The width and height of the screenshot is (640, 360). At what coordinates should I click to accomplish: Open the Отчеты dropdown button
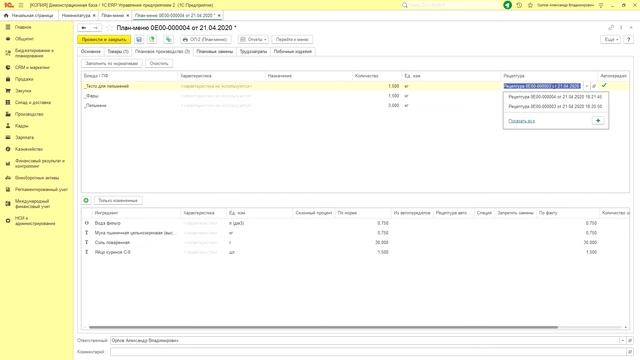(253, 40)
